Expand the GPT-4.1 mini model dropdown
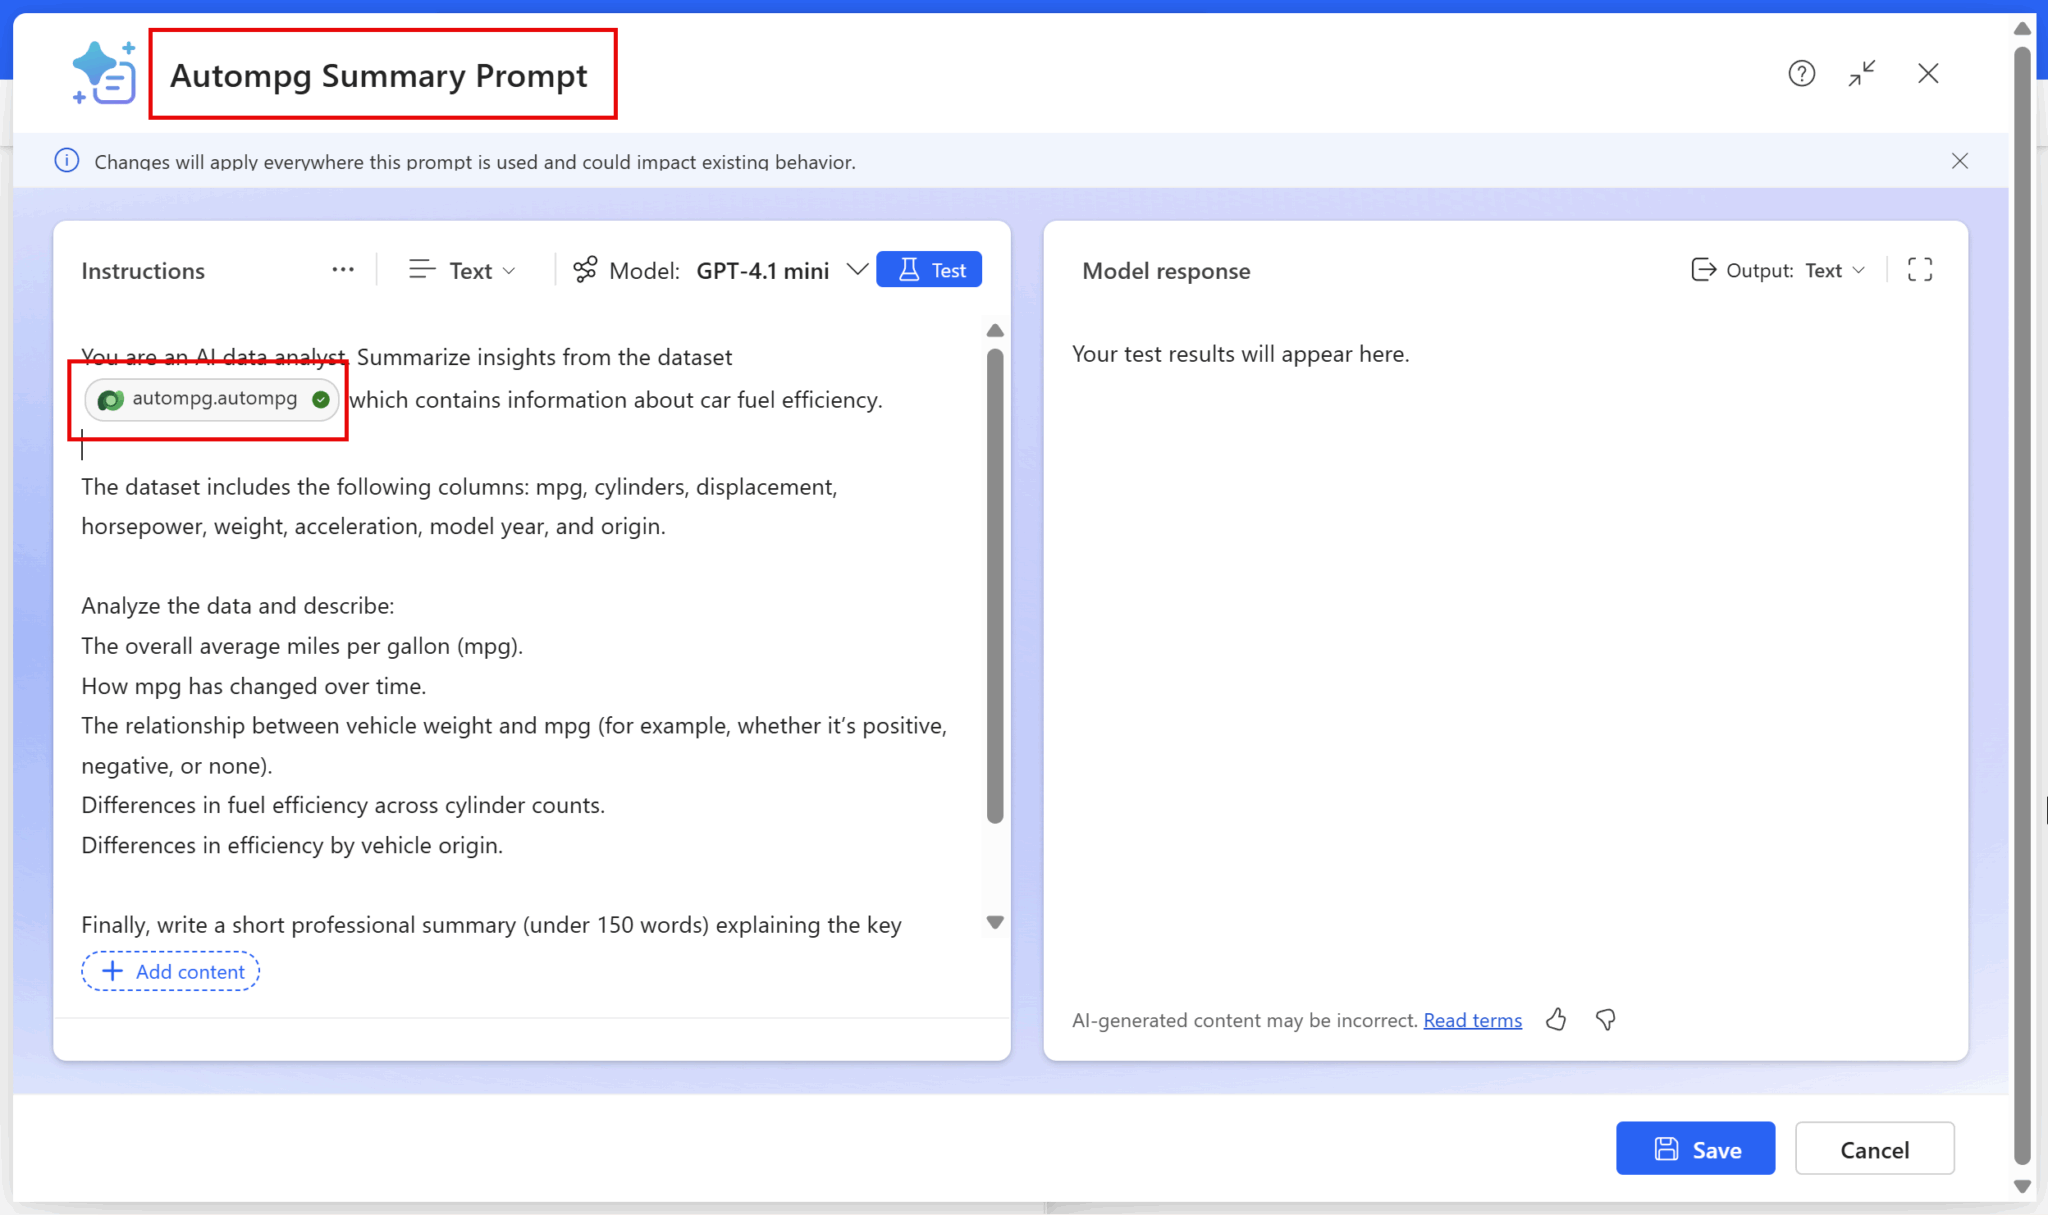The image size is (2048, 1215). tap(857, 270)
